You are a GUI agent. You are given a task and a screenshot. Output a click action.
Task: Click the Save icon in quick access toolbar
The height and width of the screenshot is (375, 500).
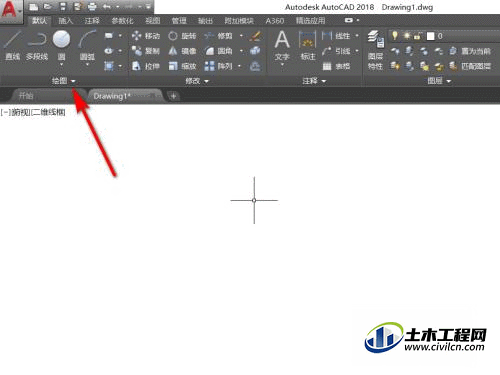click(63, 7)
